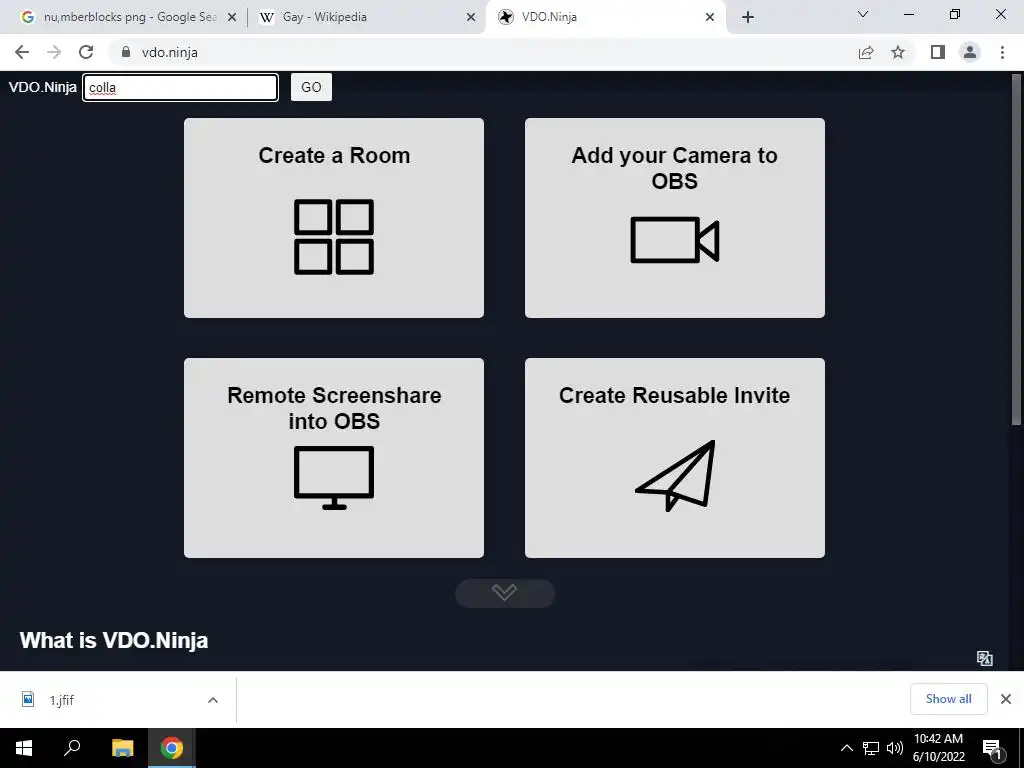The width and height of the screenshot is (1024, 768).
Task: Open the tab search dropdown arrow
Action: pos(862,14)
